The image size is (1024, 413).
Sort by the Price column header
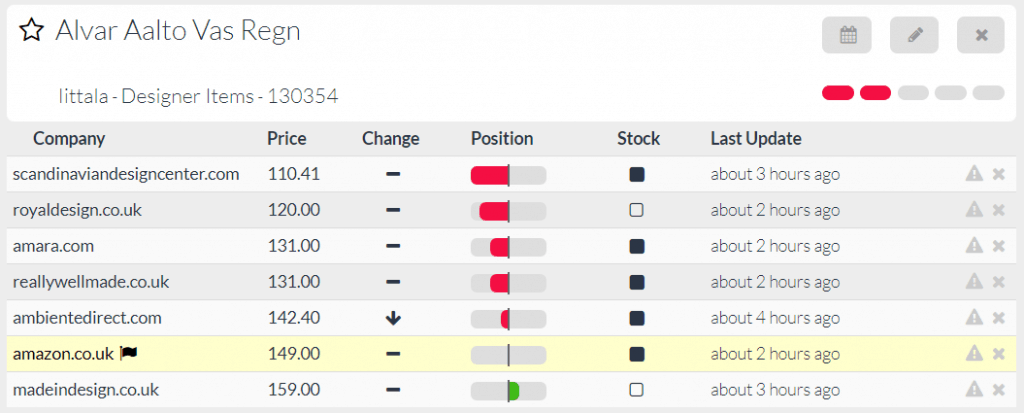(287, 139)
